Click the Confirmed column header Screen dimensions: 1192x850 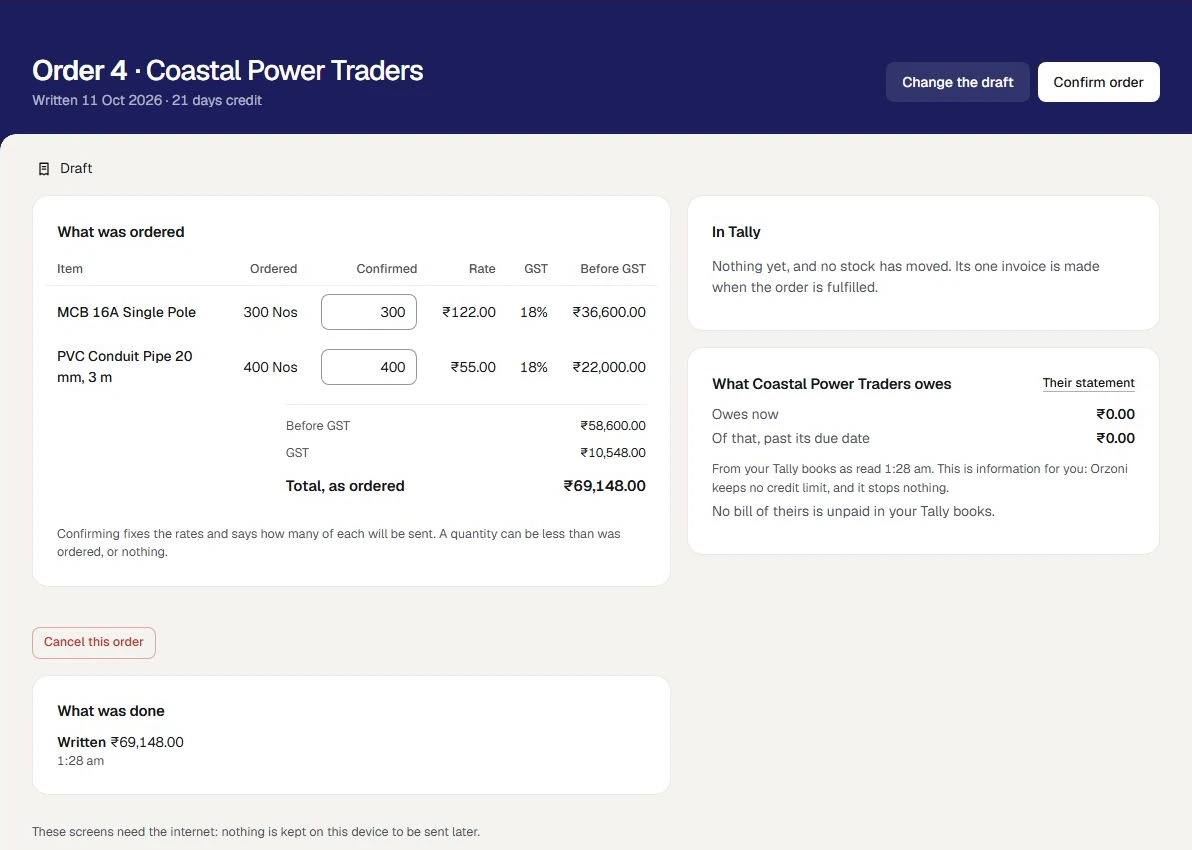point(386,269)
